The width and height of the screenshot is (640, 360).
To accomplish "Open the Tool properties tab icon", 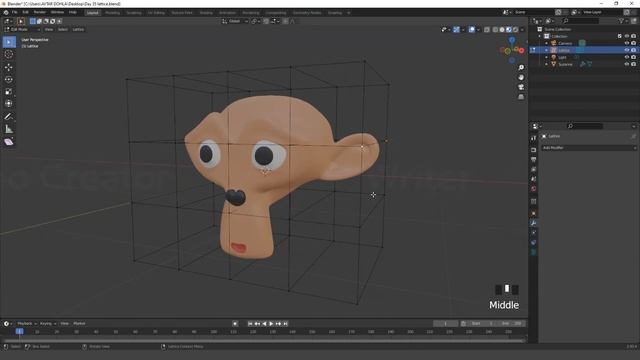I will point(533,138).
